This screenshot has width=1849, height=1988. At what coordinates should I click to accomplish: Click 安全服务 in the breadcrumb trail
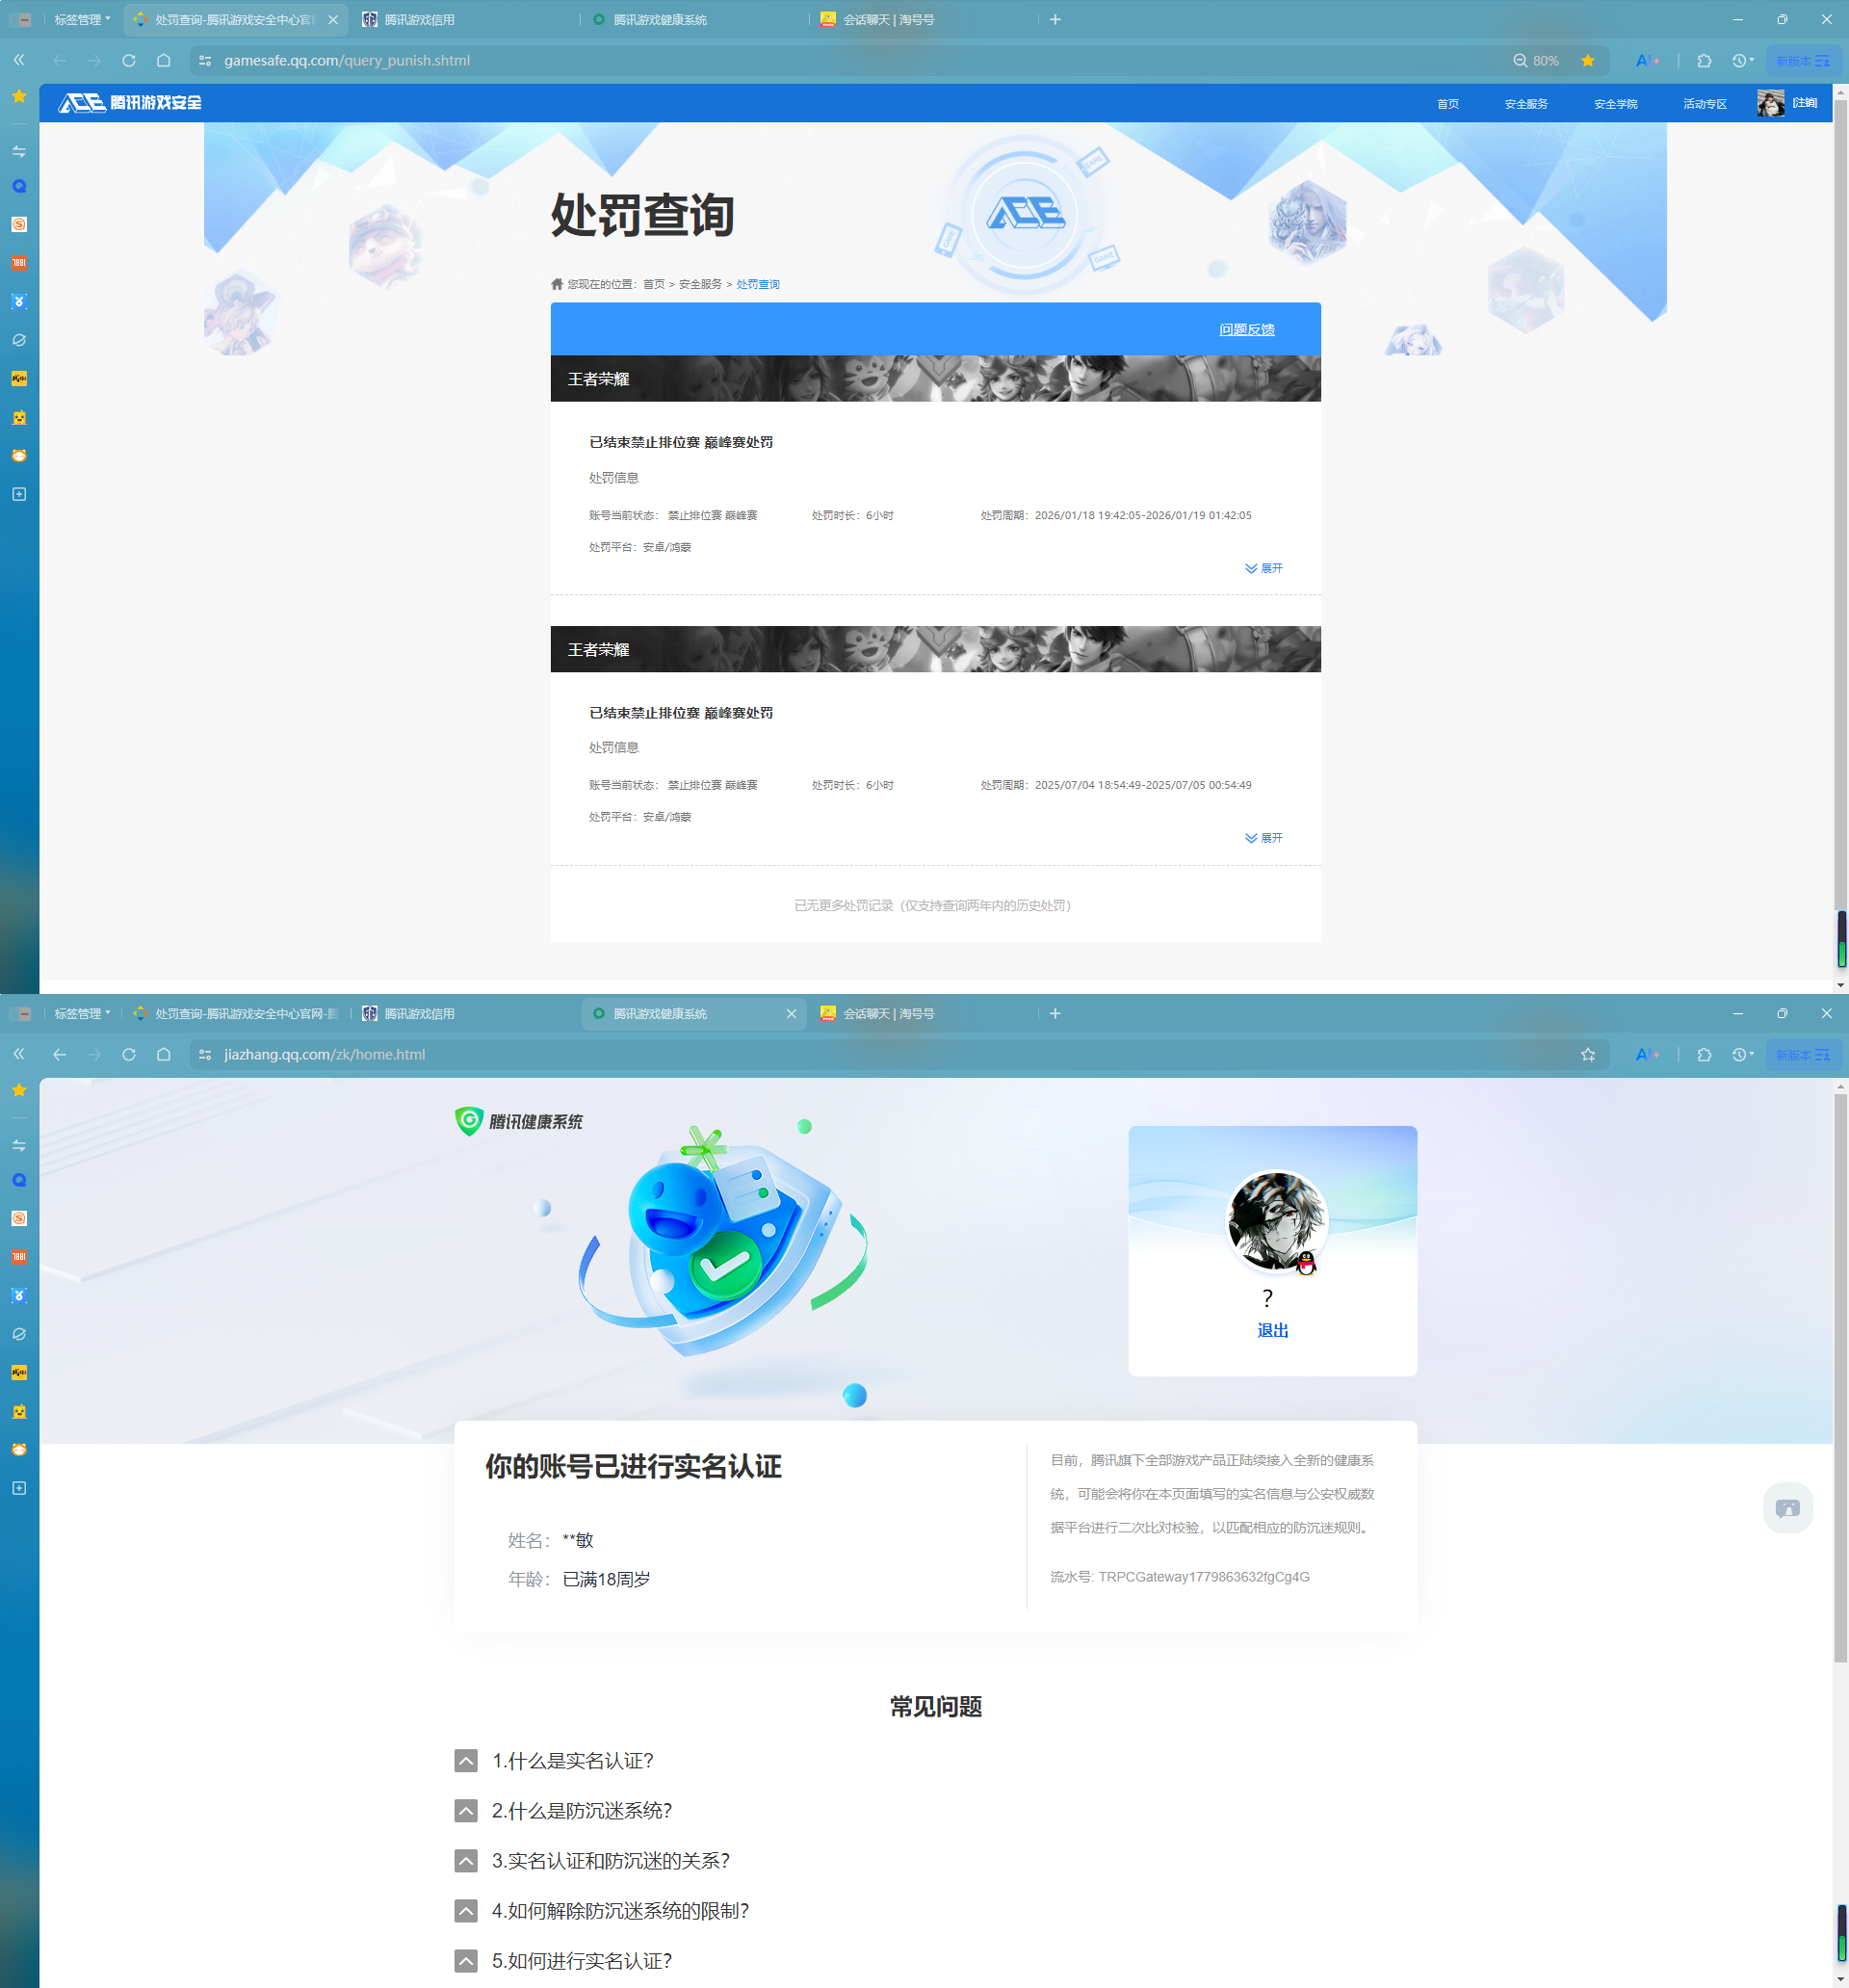700,284
